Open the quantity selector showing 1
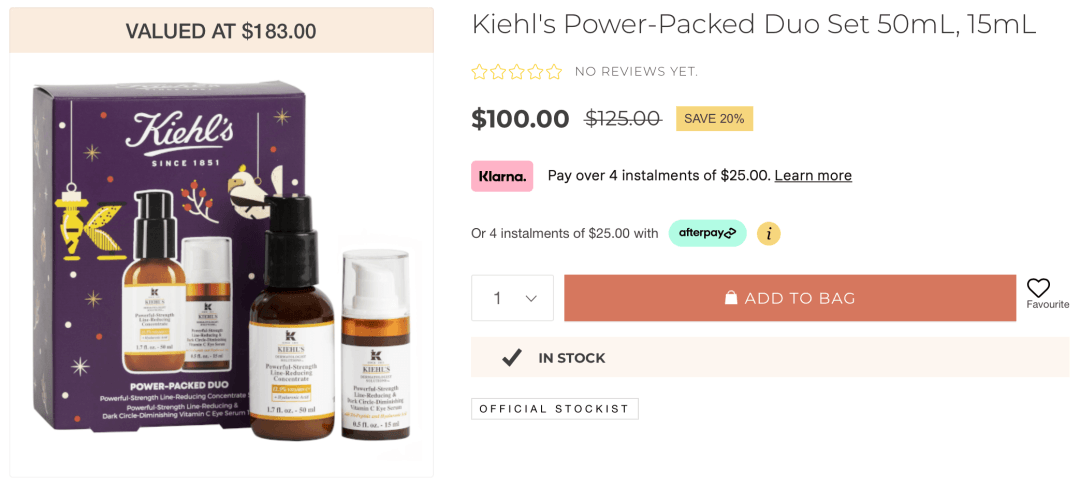This screenshot has width=1080, height=485. click(512, 298)
